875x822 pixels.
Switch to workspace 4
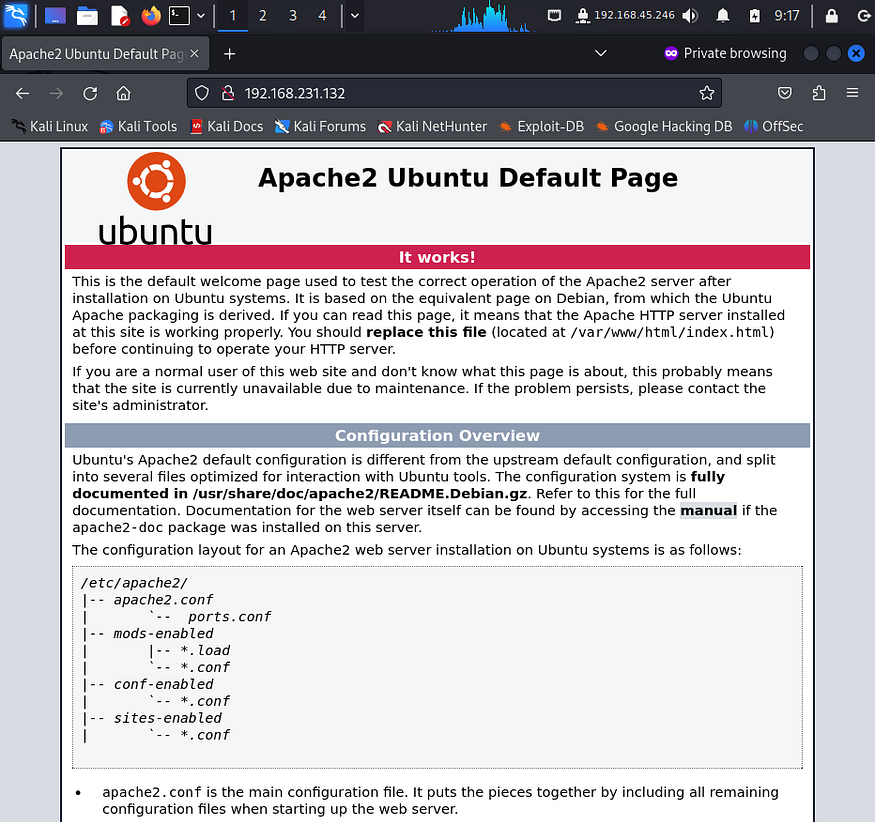322,16
